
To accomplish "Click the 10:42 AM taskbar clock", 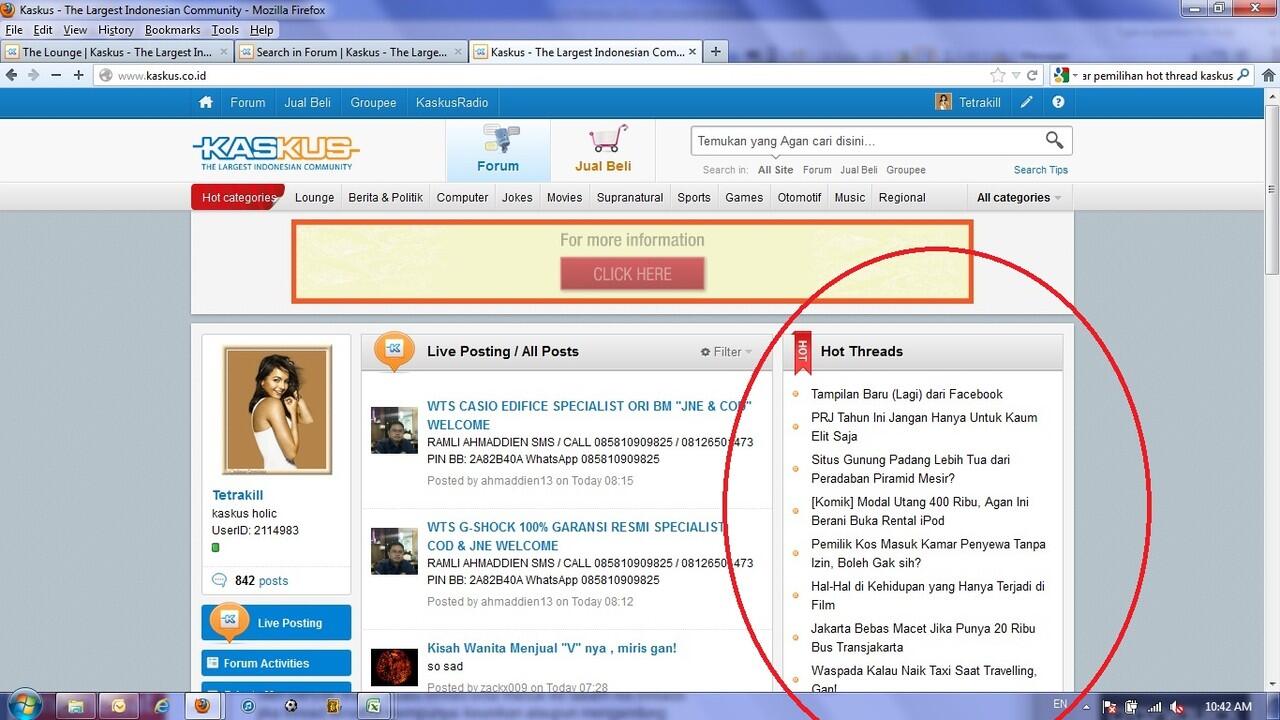I will click(1227, 707).
